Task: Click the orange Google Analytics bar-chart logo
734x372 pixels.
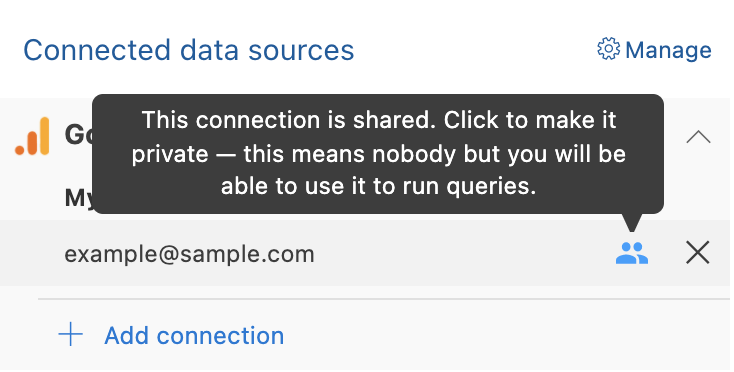Action: 32,136
